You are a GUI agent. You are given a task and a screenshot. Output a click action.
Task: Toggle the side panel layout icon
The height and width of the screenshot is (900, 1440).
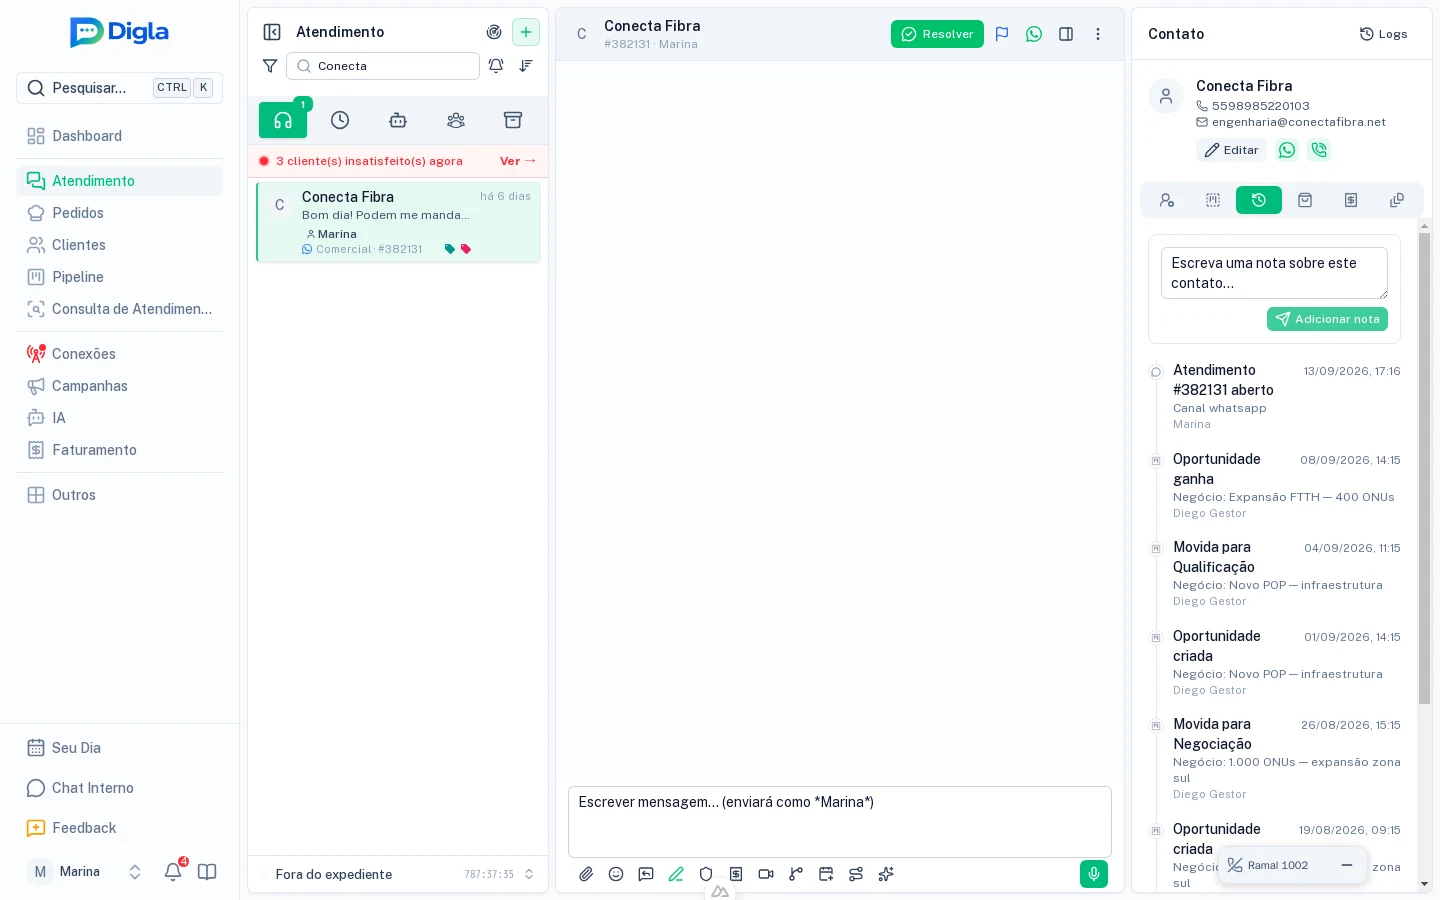tap(1066, 34)
